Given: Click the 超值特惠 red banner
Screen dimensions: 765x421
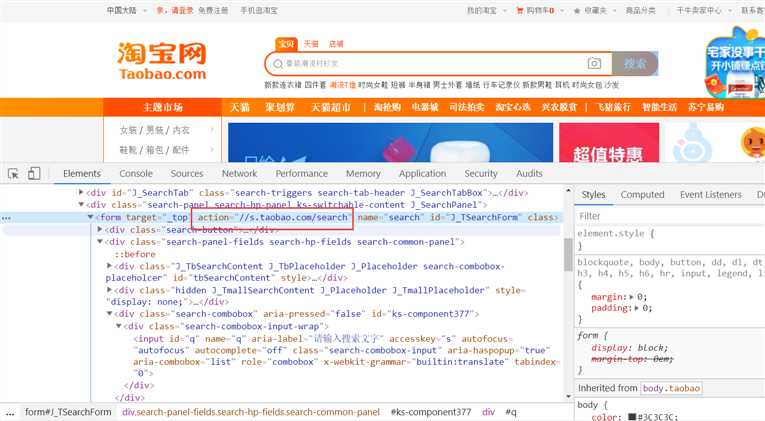Looking at the screenshot, I should (609, 142).
